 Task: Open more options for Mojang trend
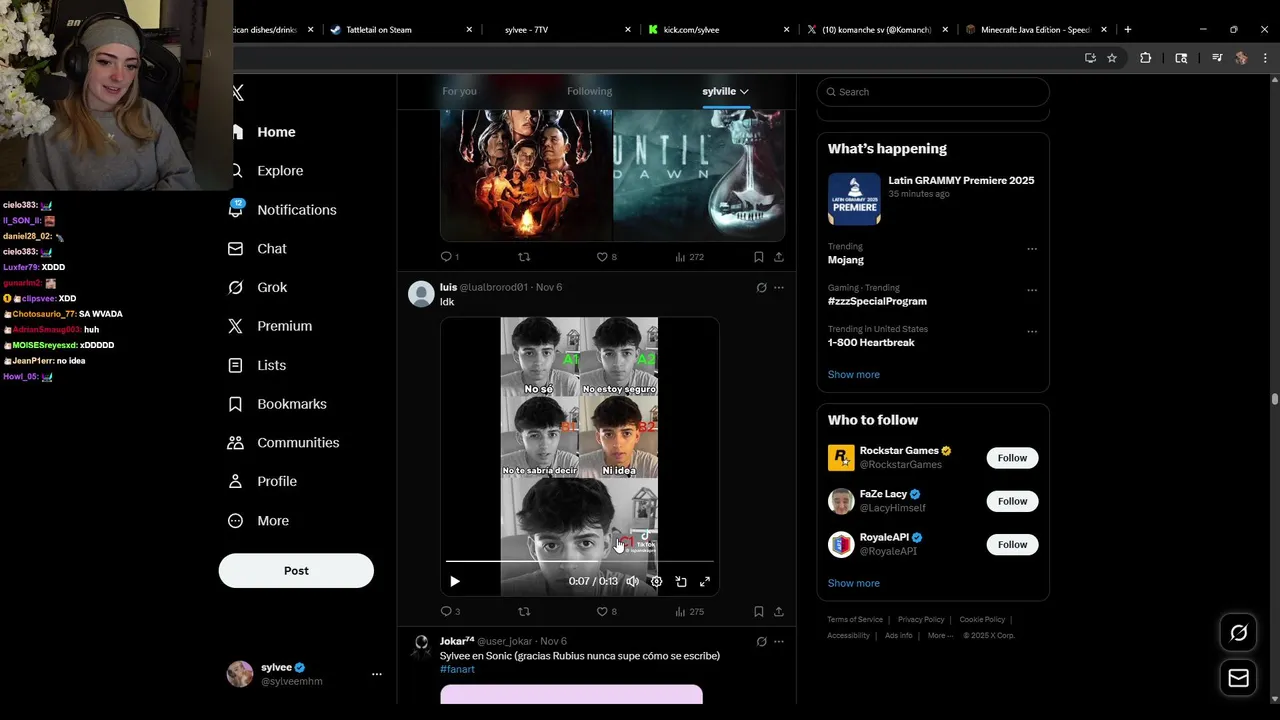tap(1032, 249)
